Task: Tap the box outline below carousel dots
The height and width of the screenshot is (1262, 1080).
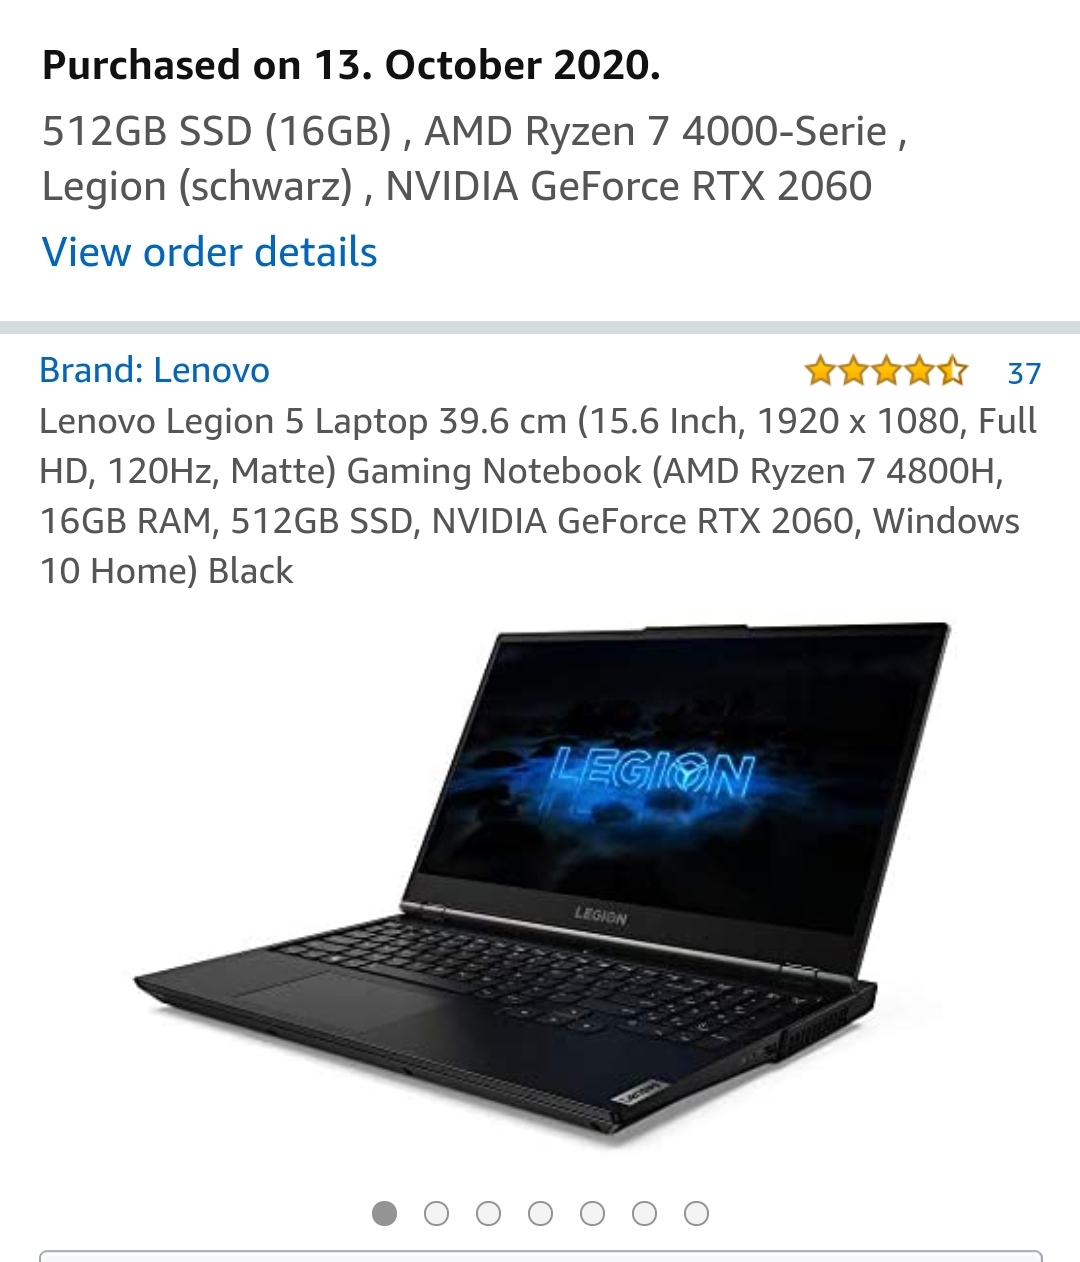Action: pos(540,1255)
